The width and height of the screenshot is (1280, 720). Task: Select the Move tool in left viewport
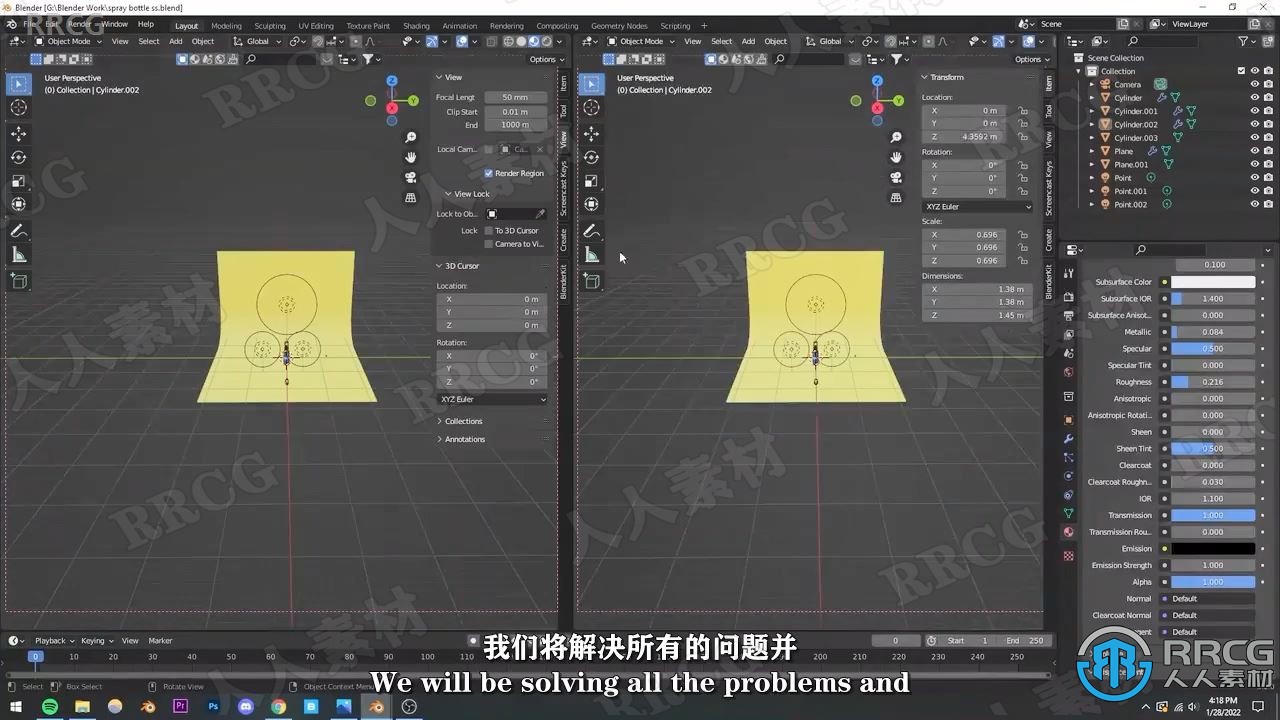(19, 133)
